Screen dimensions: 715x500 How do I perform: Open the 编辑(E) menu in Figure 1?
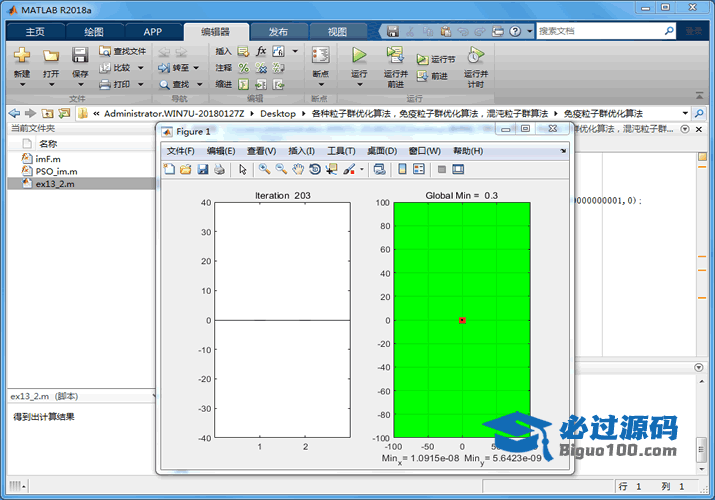[x=221, y=151]
